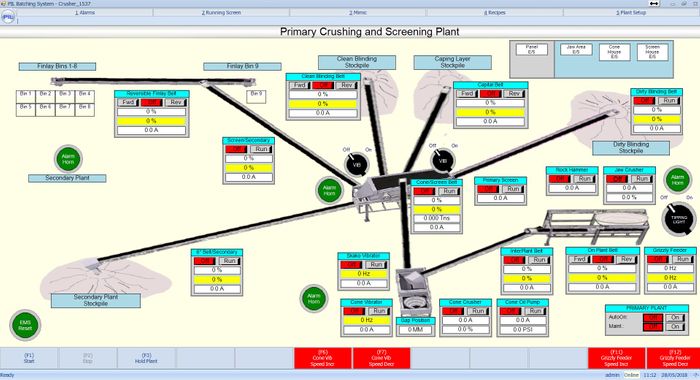Open the Recipes menu
Image resolution: width=700 pixels, height=380 pixels.
pyautogui.click(x=495, y=13)
